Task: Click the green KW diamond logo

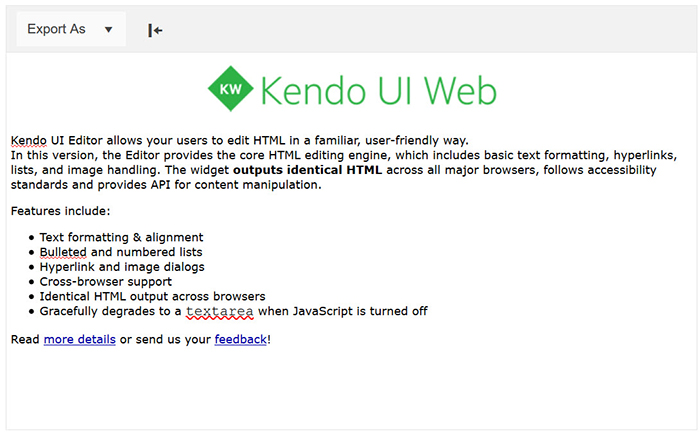Action: point(230,92)
